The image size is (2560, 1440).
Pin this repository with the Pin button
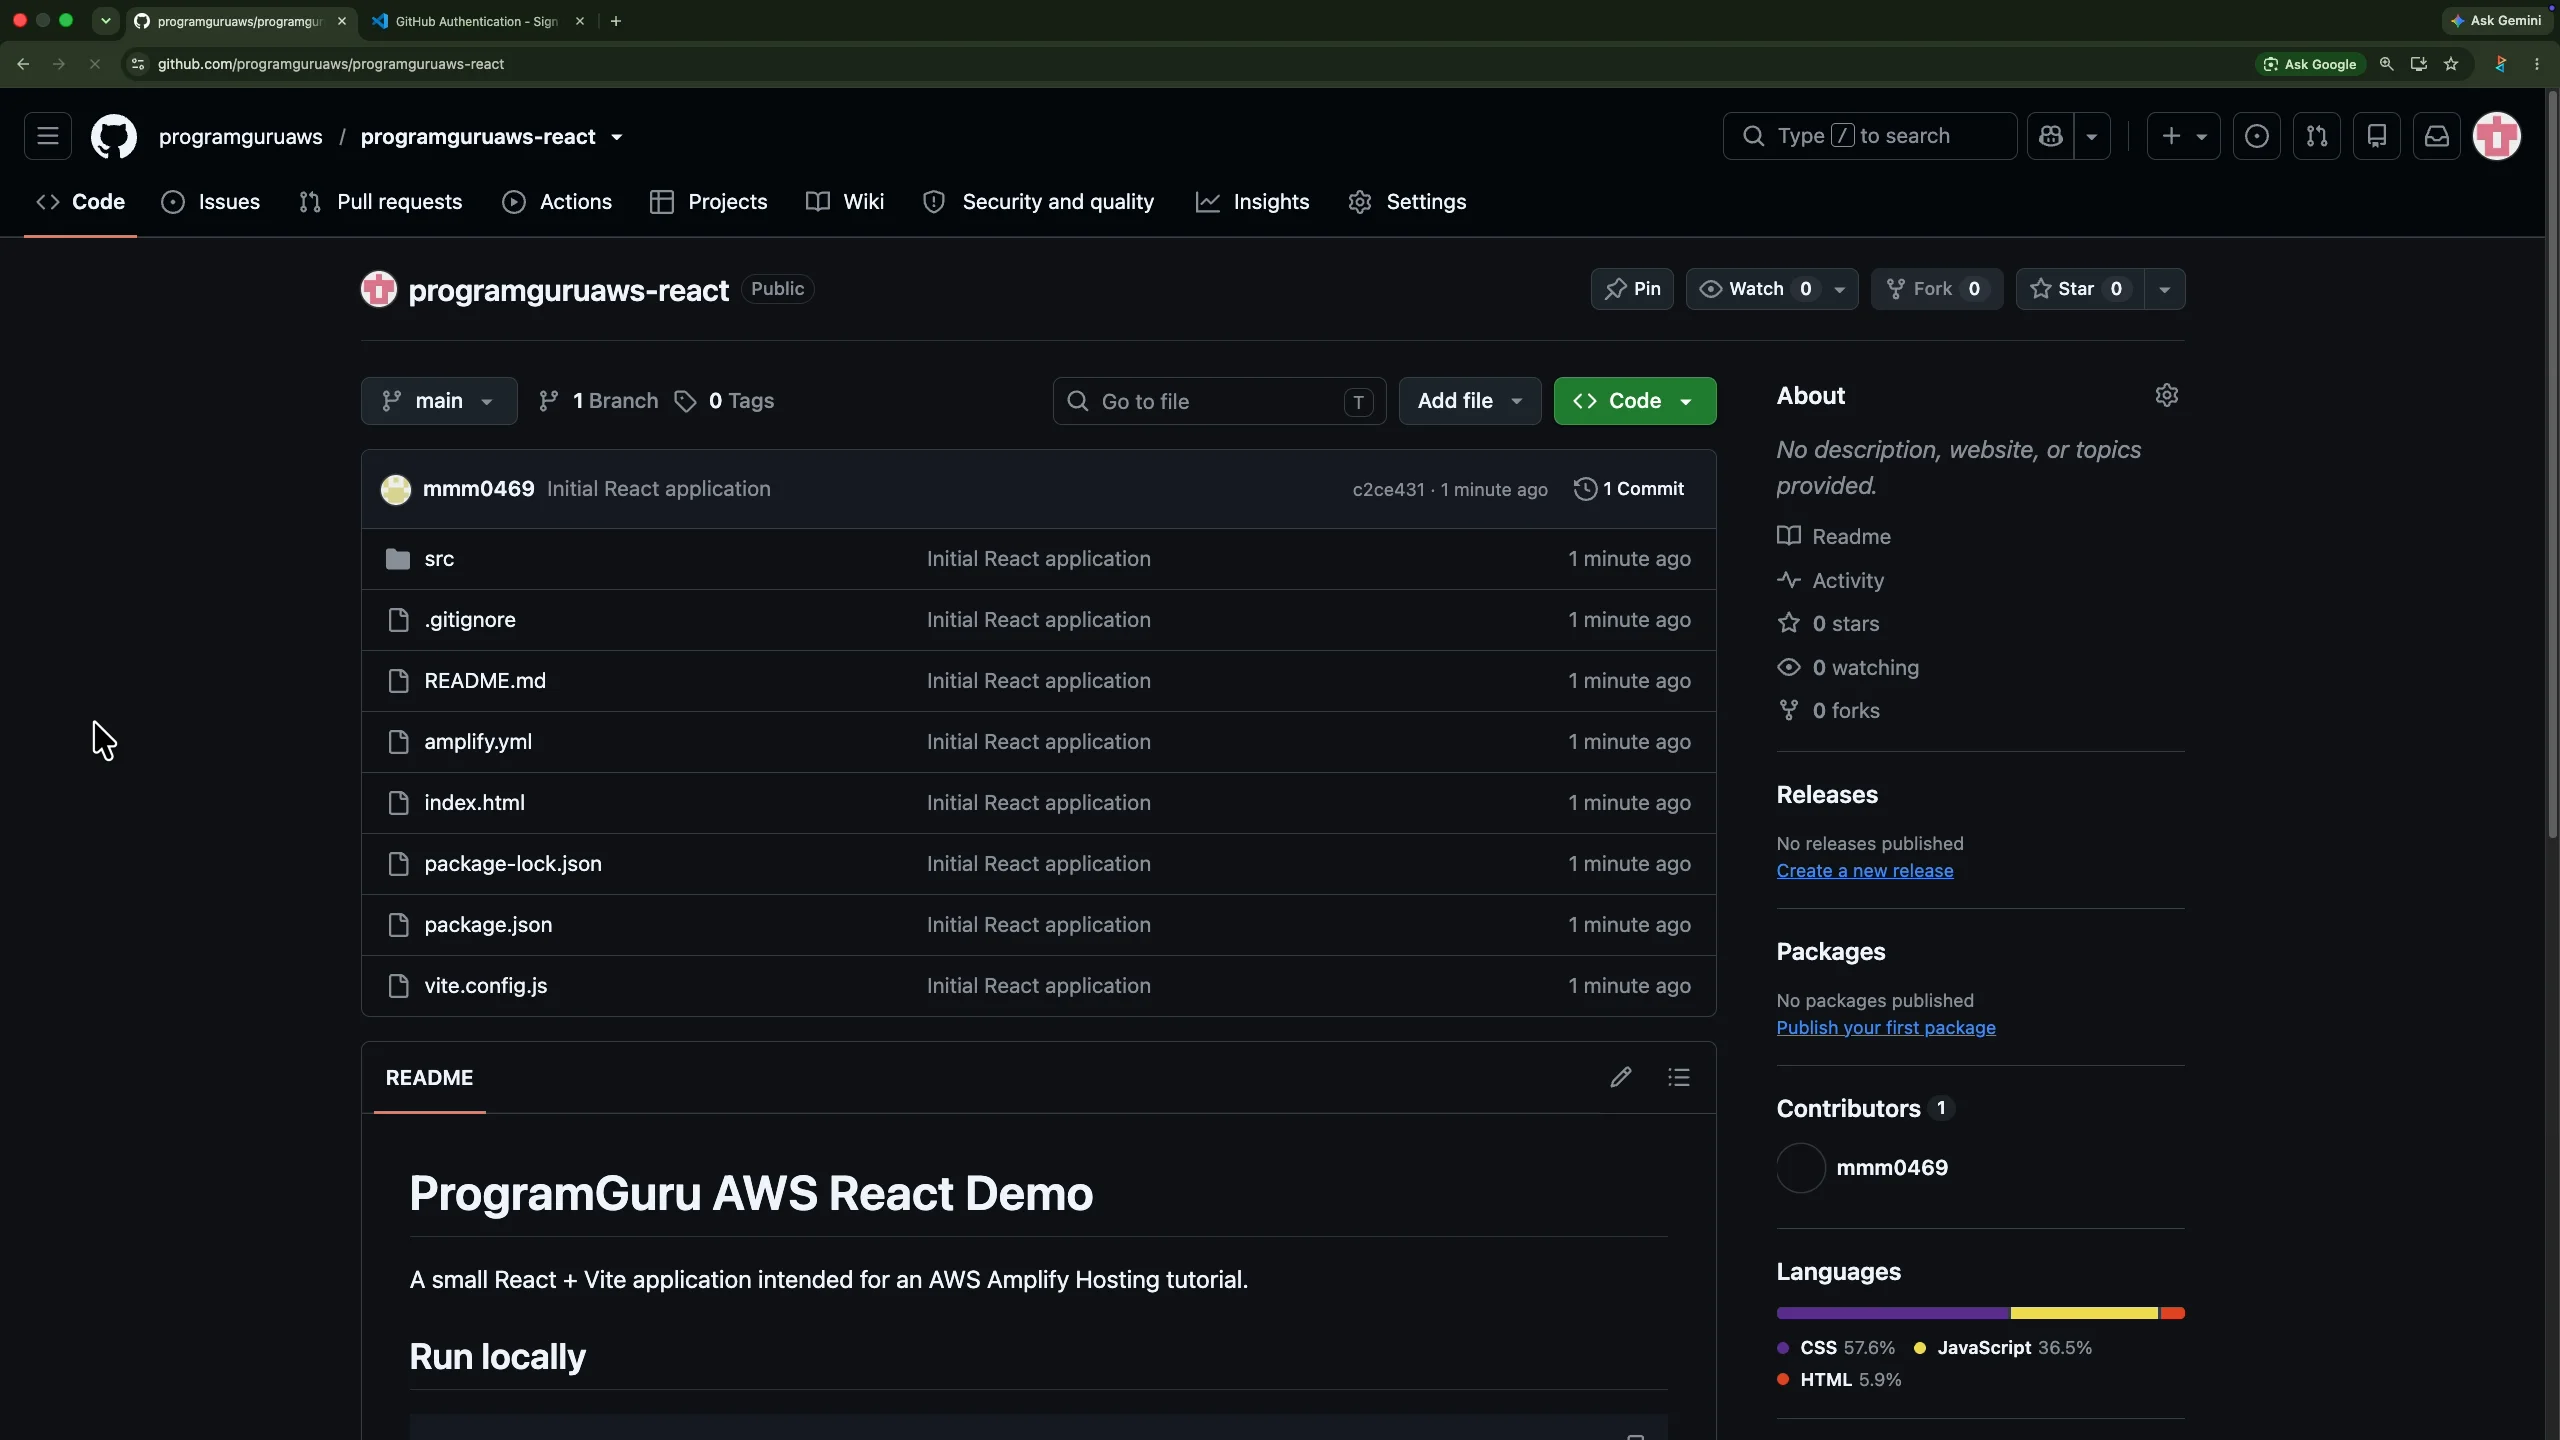(x=1632, y=289)
